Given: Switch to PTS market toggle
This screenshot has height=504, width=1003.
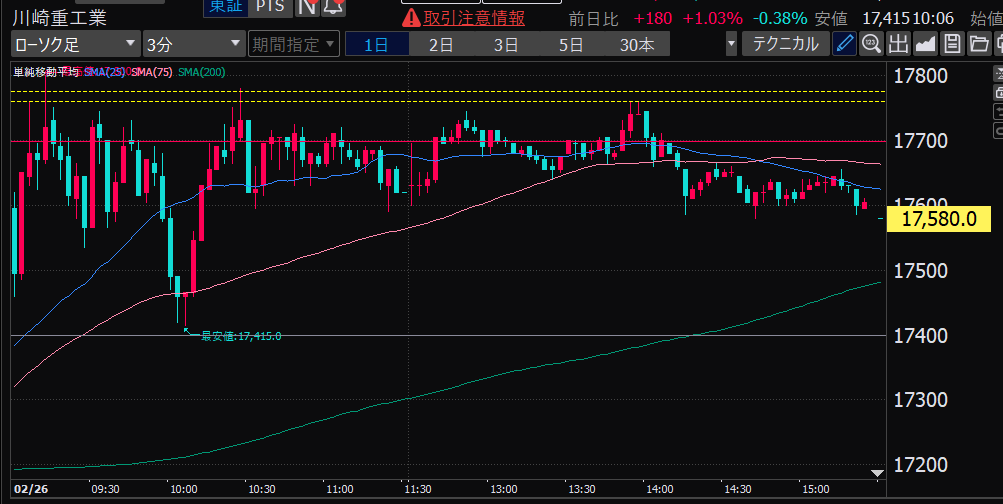Looking at the screenshot, I should tap(269, 6).
